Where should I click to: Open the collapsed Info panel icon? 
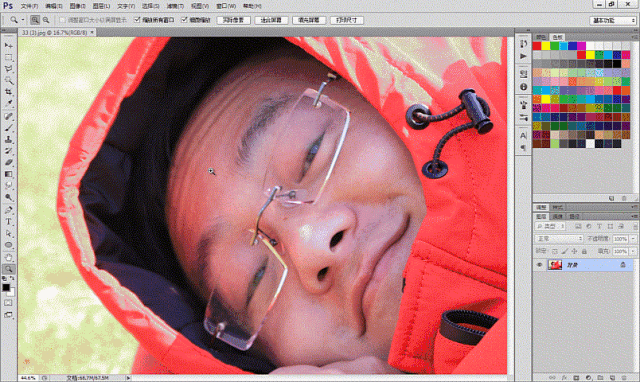coord(523,87)
